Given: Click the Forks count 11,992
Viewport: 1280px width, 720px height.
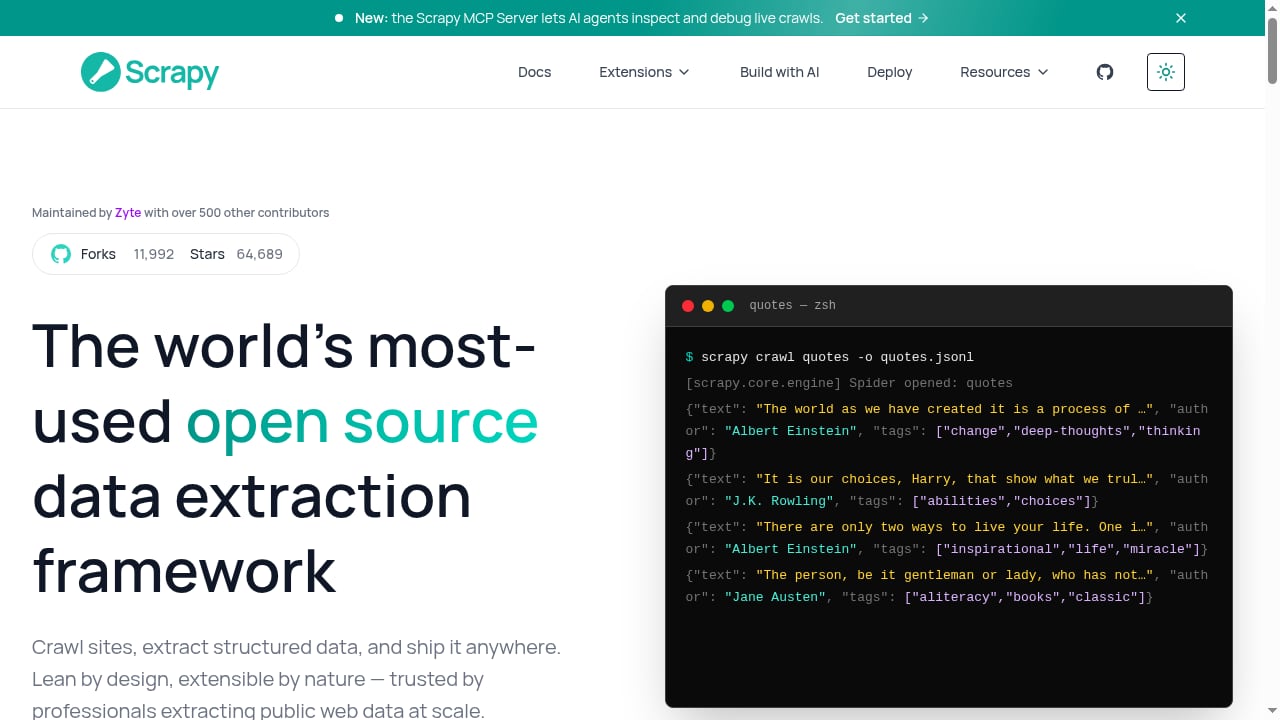Looking at the screenshot, I should tap(154, 254).
